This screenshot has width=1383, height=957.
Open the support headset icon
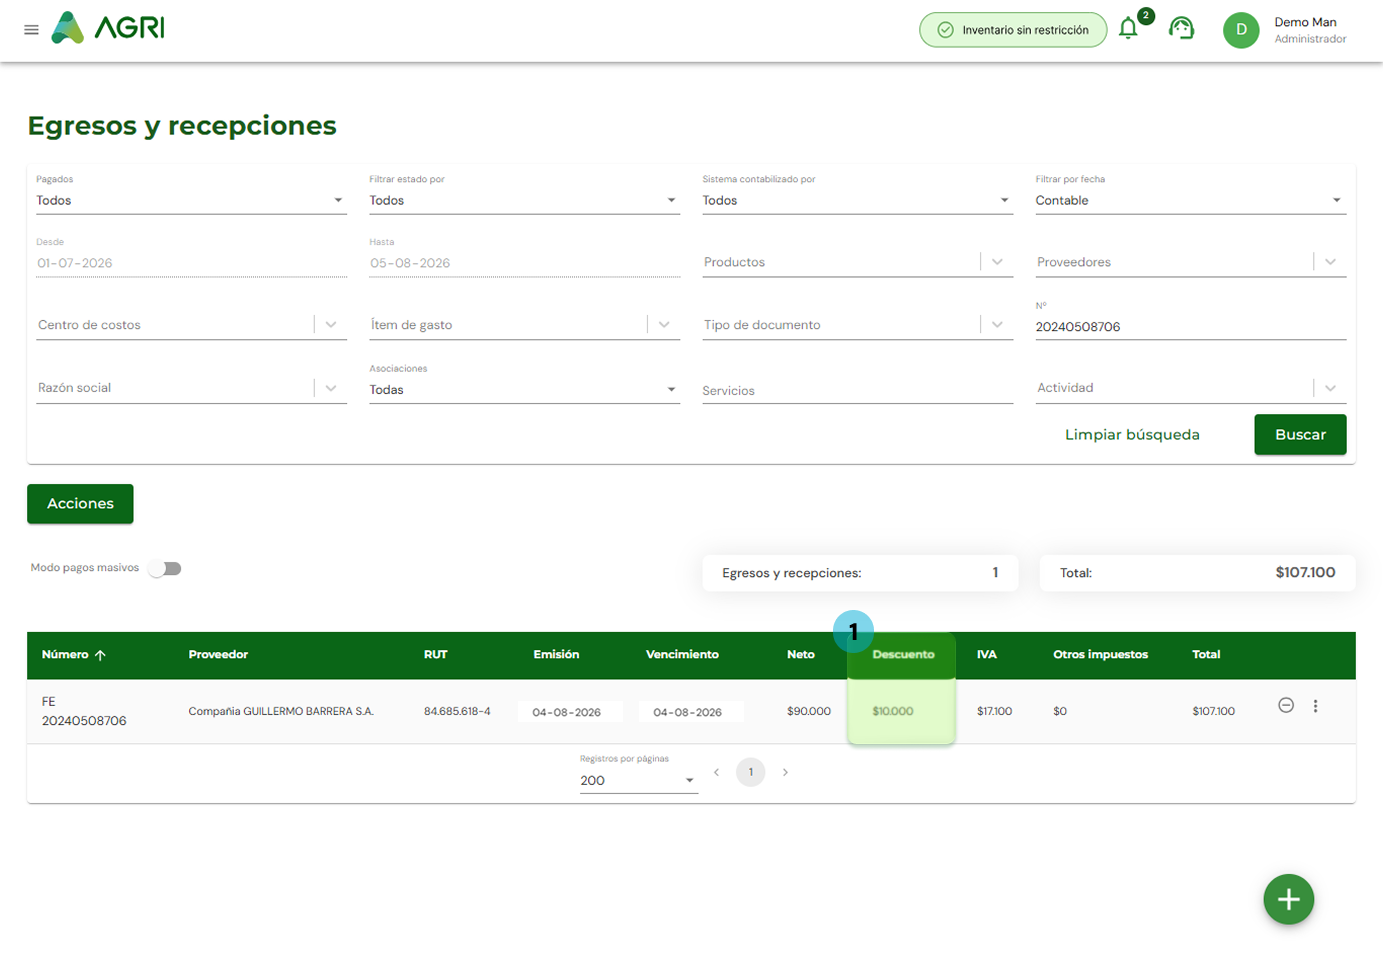pyautogui.click(x=1181, y=28)
